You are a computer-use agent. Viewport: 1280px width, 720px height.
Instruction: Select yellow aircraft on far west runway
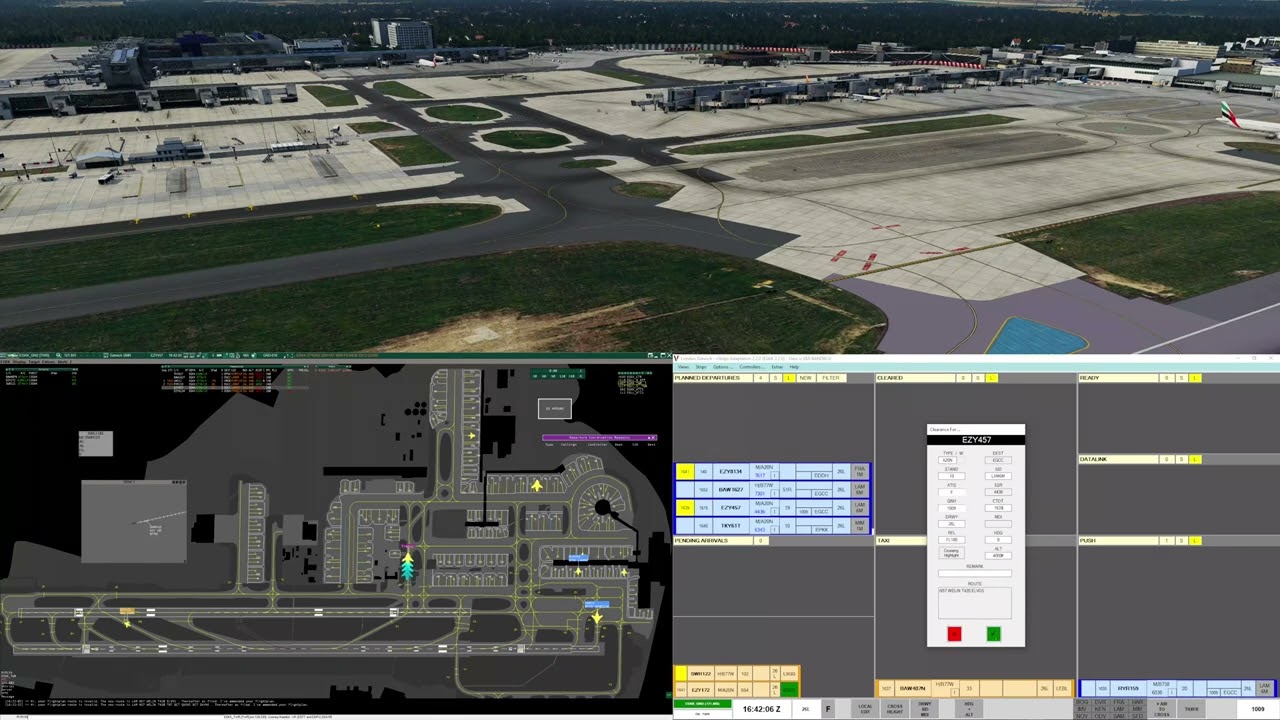tap(127, 623)
